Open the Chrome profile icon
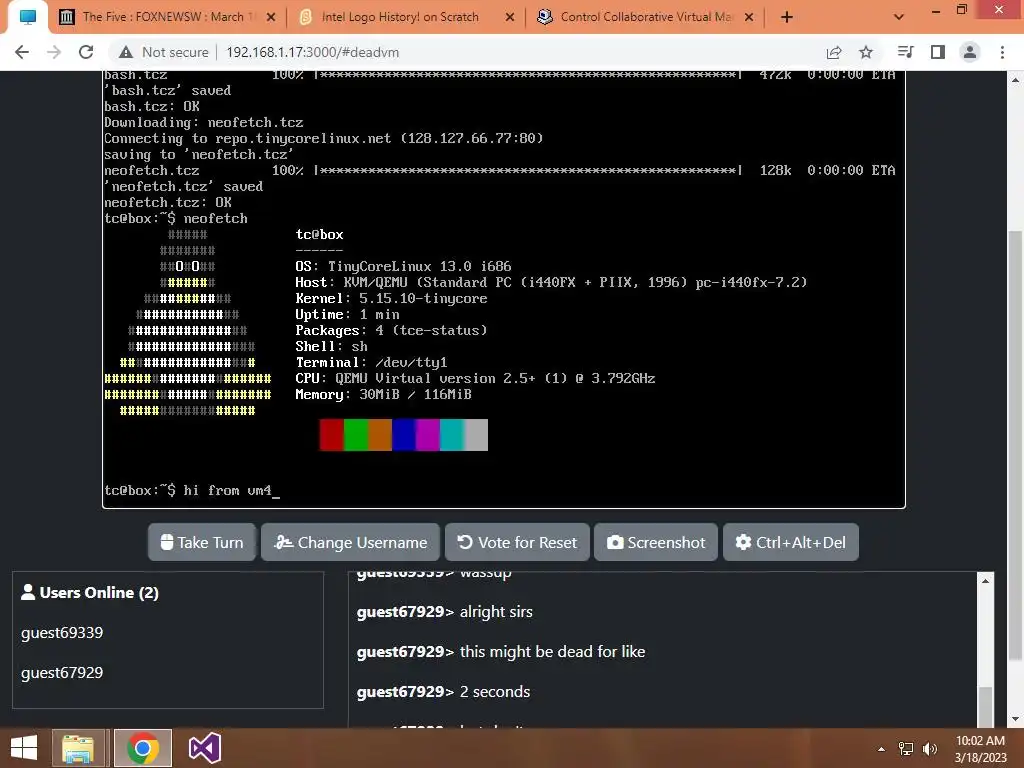1024x768 pixels. [970, 52]
